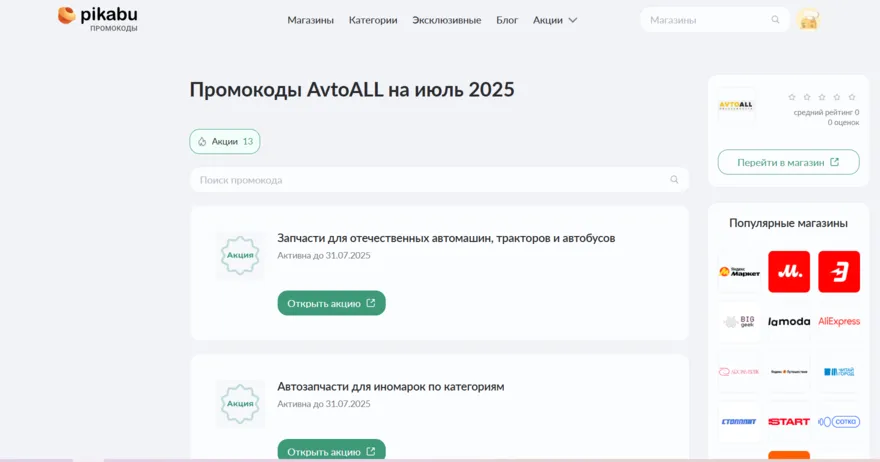Click Открыть акцию for иномарок offer
880x462 pixels.
pos(331,451)
